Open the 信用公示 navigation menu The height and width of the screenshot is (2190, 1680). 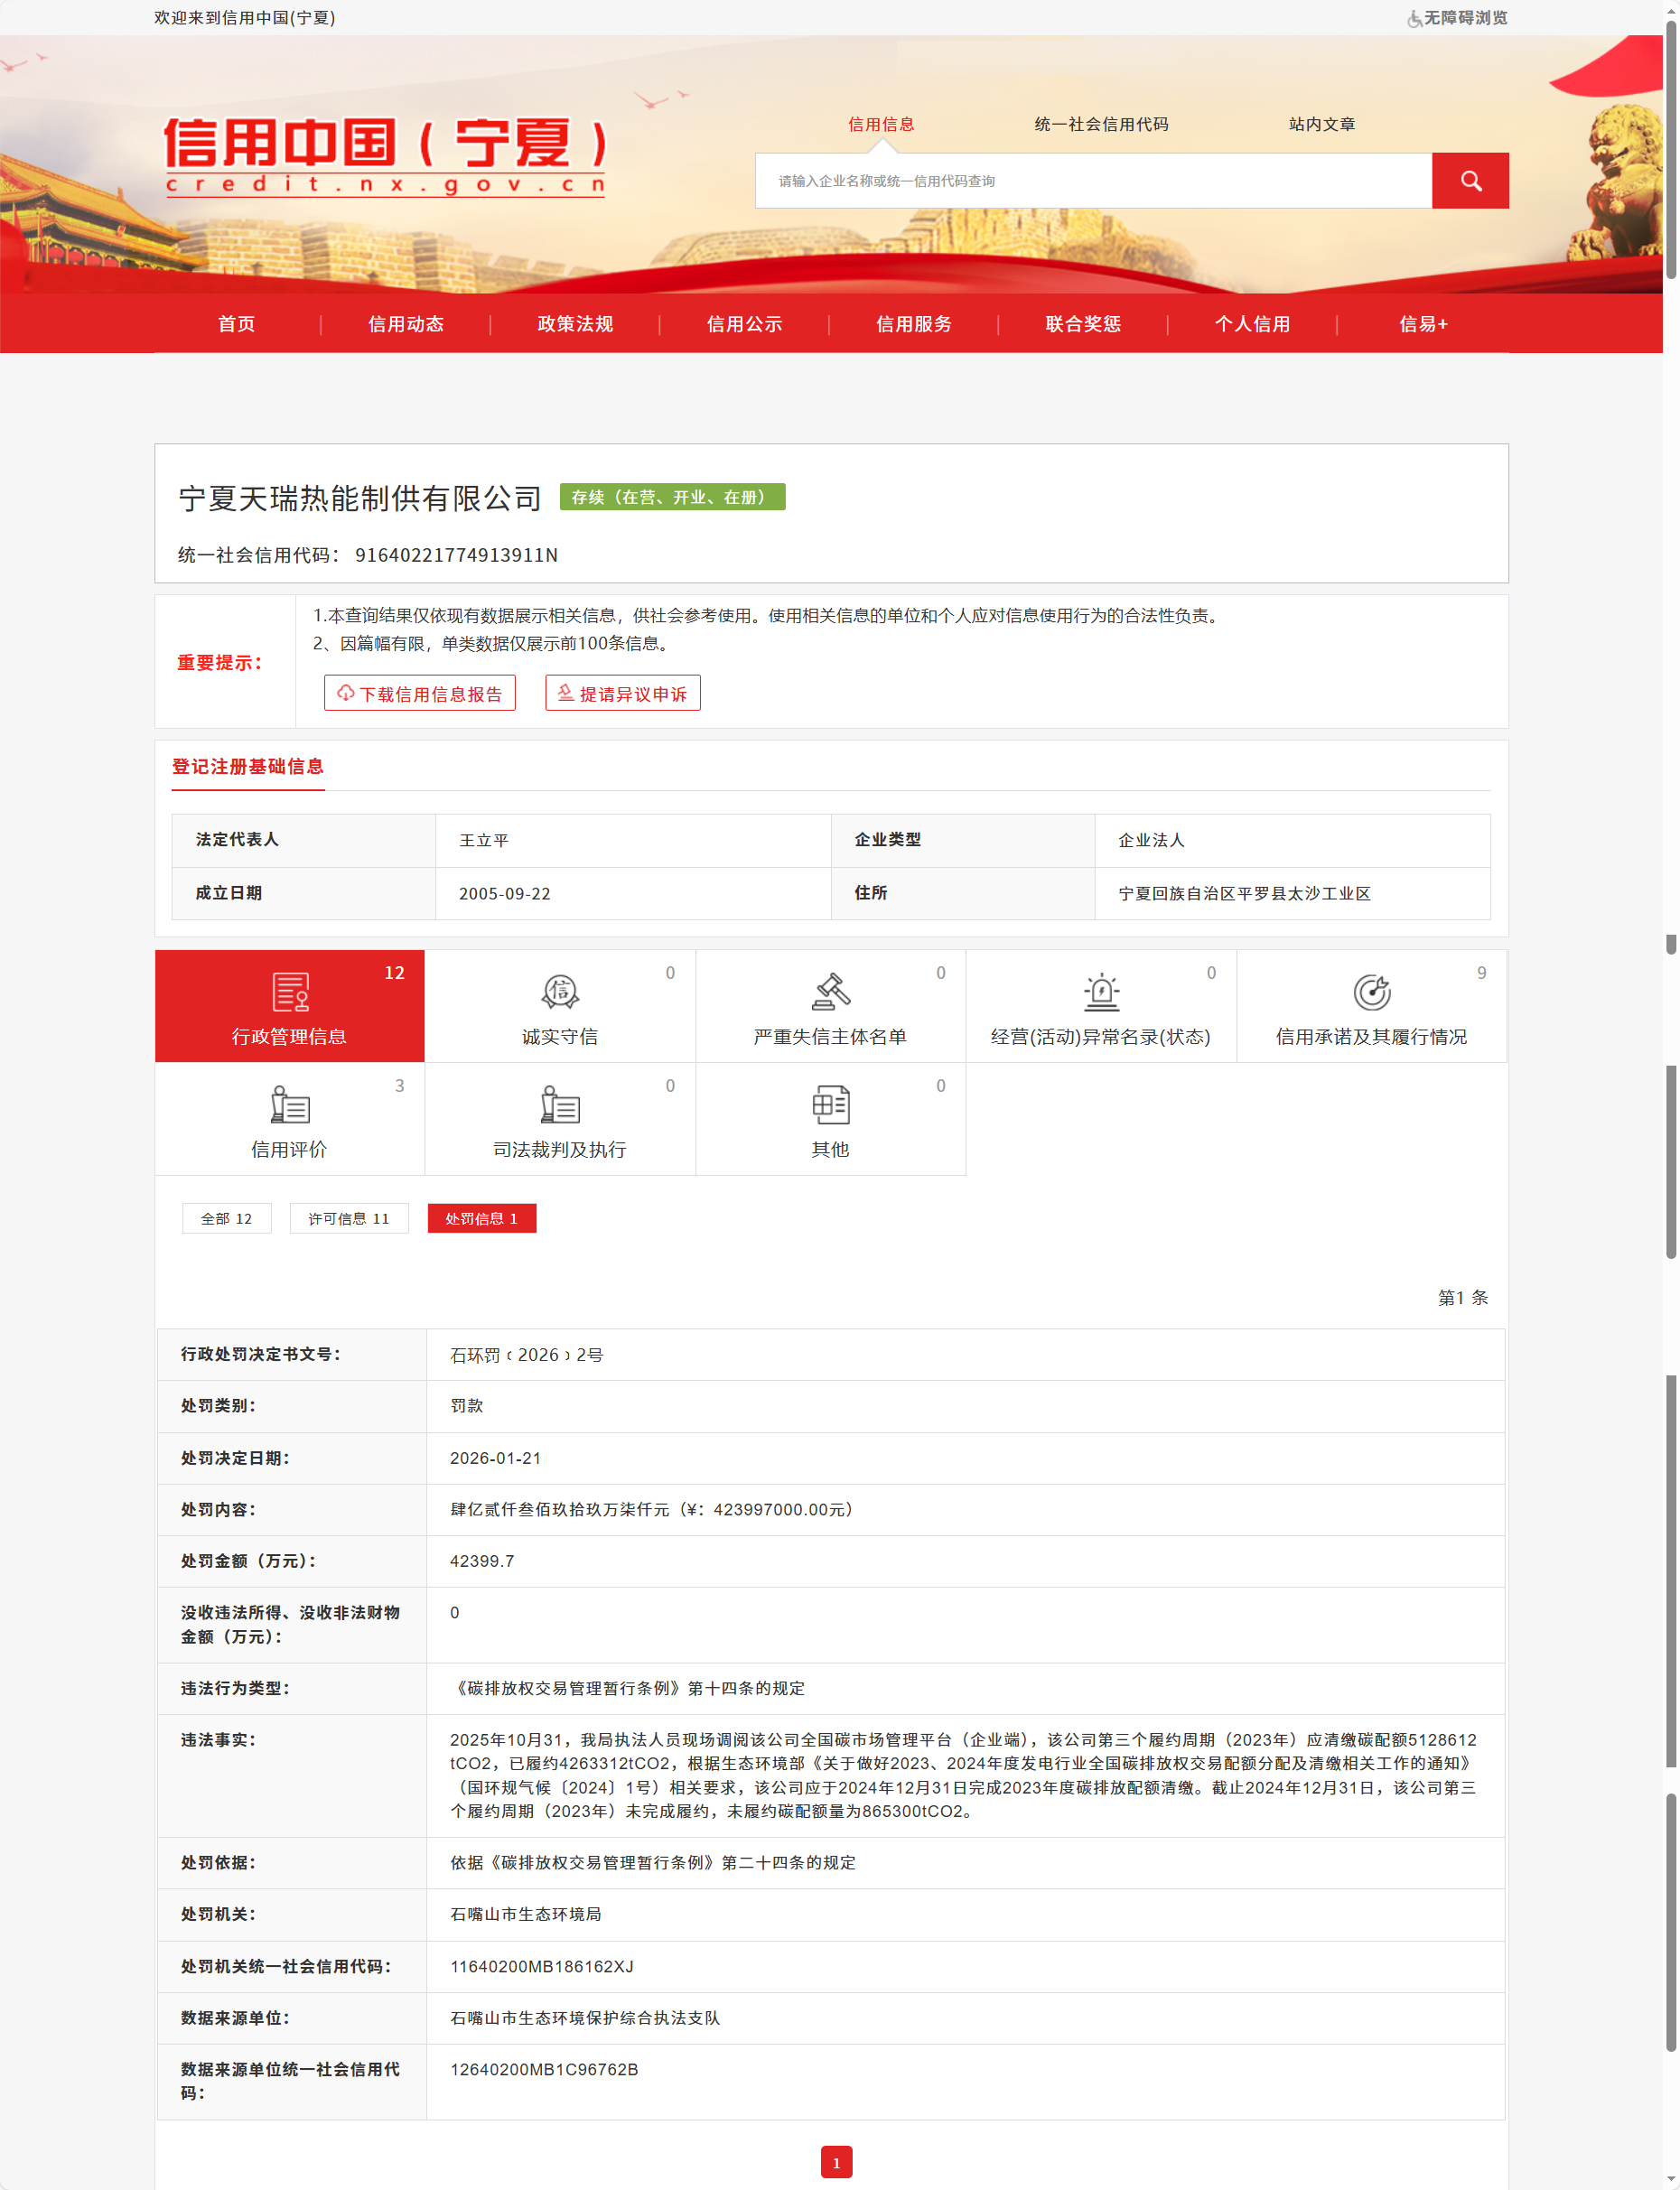pyautogui.click(x=744, y=324)
